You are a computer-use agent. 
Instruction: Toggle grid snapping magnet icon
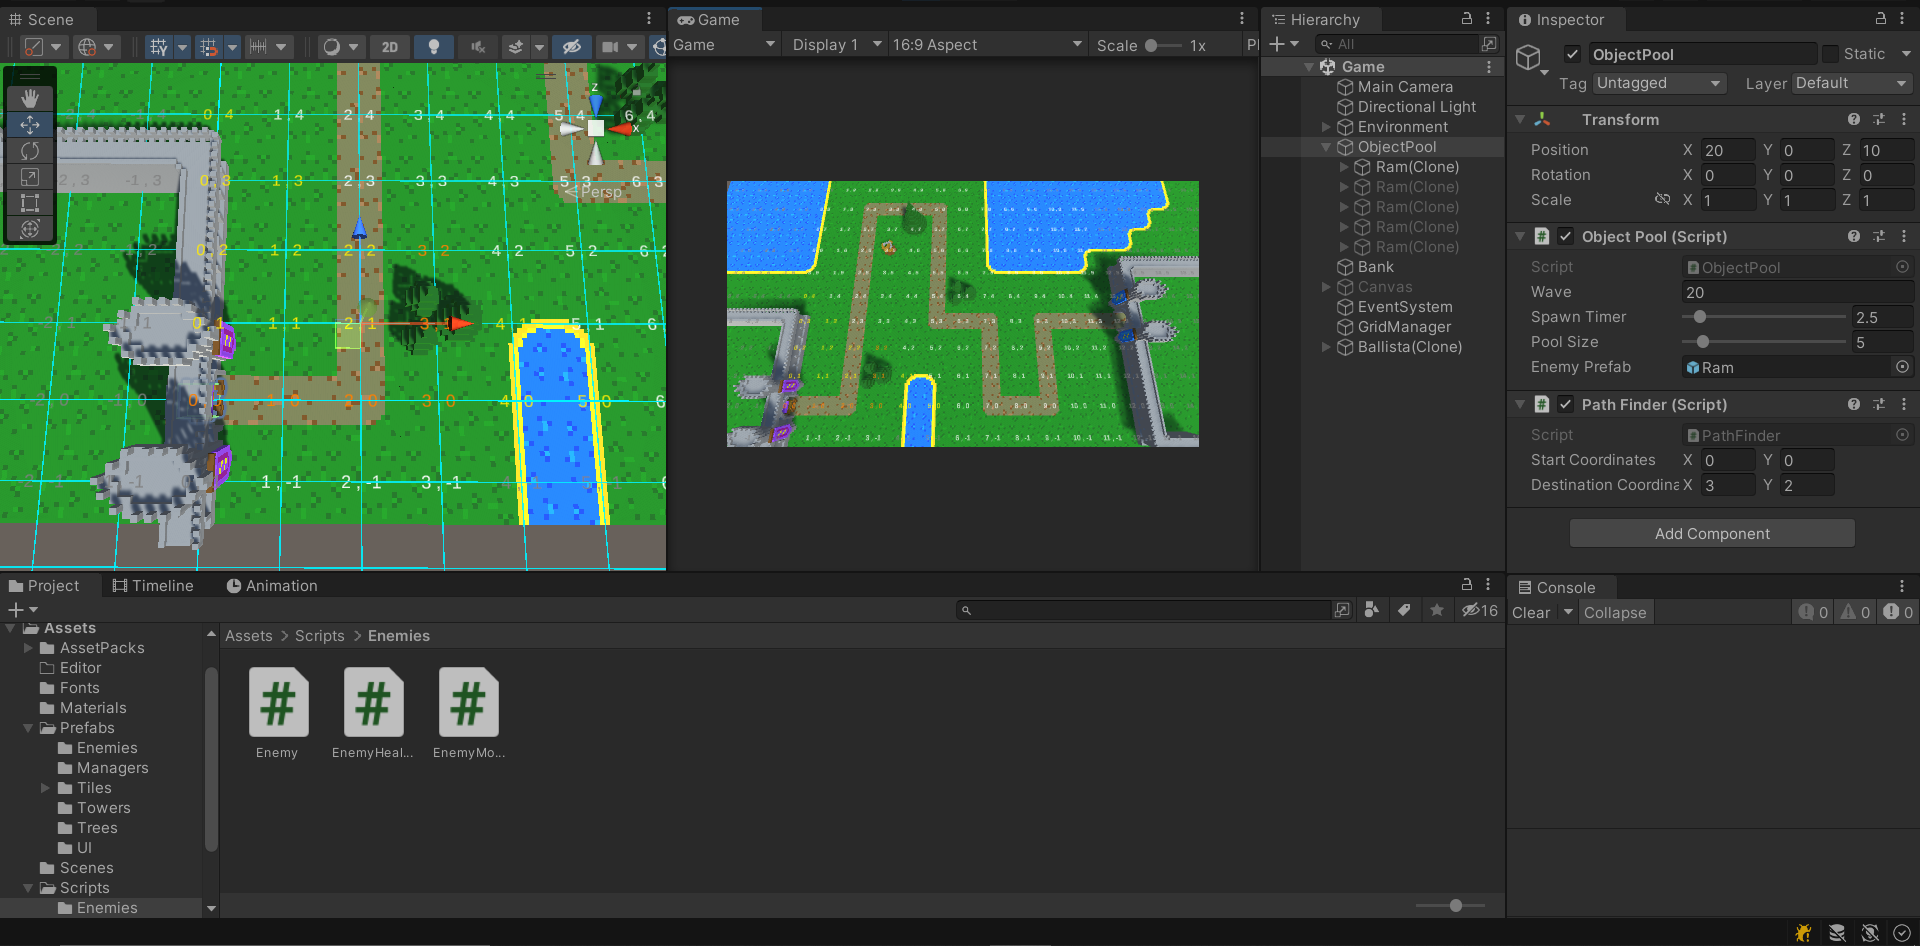coord(208,46)
